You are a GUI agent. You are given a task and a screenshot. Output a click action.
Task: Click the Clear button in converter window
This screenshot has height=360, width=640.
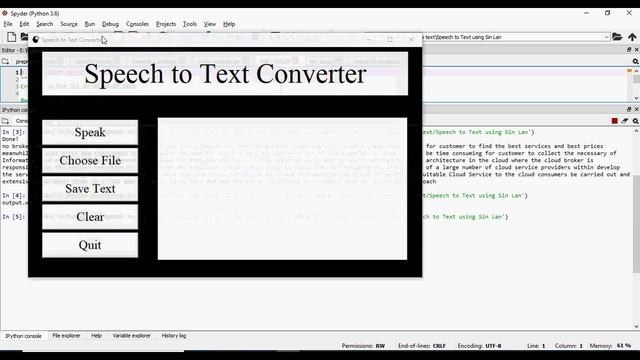[90, 217]
